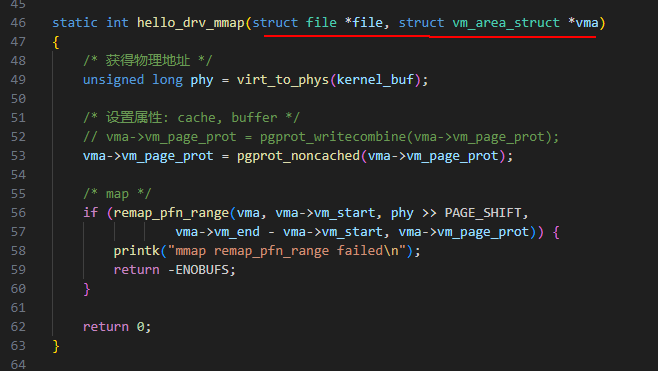Click line number 56 in the gutter
This screenshot has height=371, width=658.
coord(18,213)
